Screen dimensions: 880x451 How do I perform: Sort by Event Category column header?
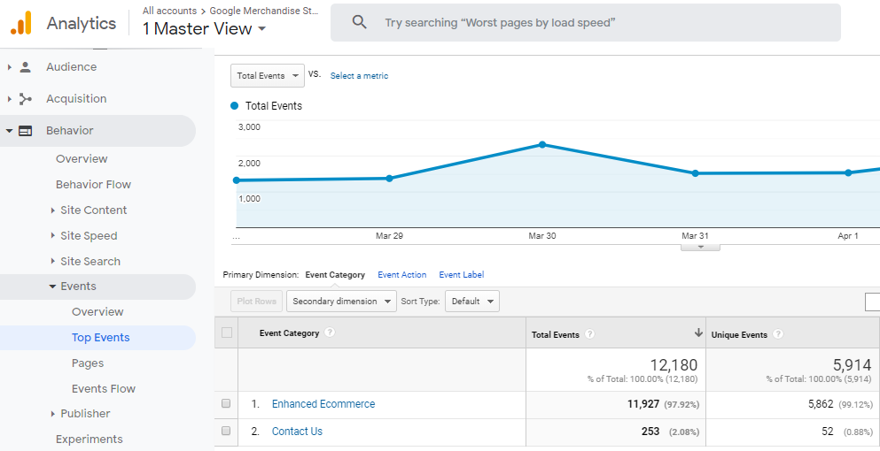[x=289, y=333]
